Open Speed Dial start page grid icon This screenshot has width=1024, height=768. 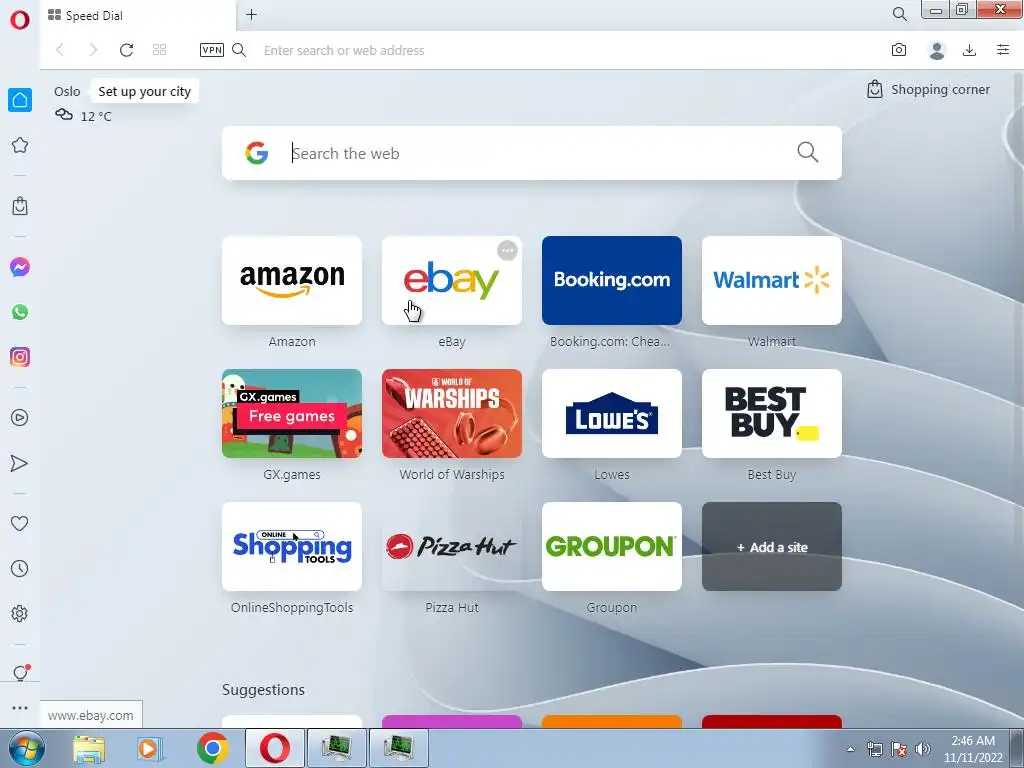coord(159,50)
